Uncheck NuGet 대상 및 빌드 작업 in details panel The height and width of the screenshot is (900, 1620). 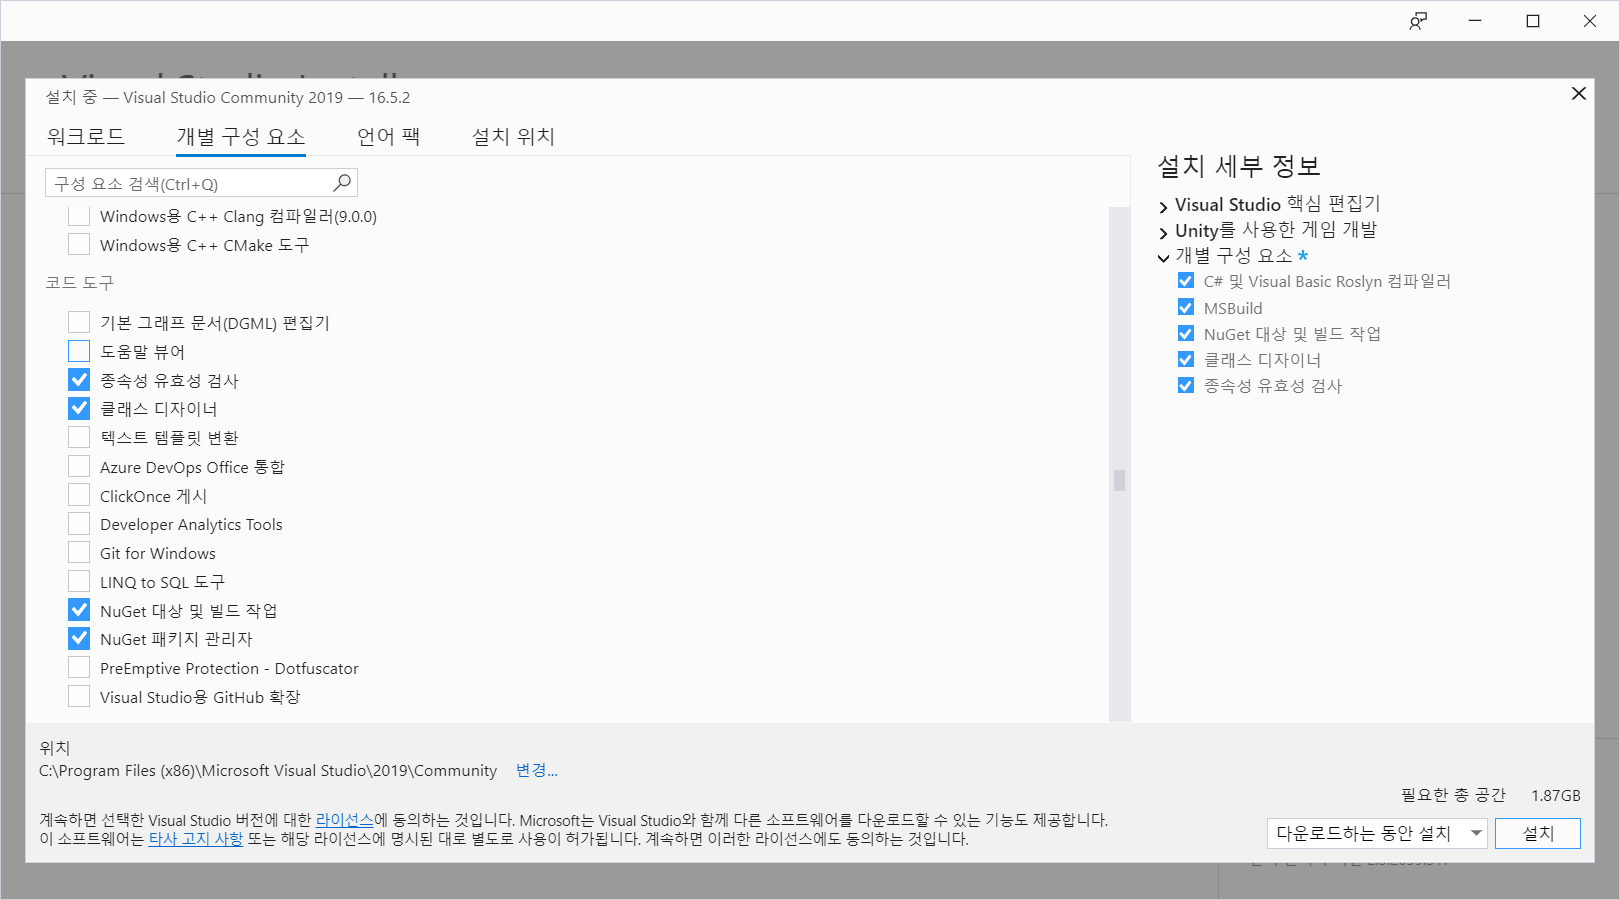(1186, 333)
